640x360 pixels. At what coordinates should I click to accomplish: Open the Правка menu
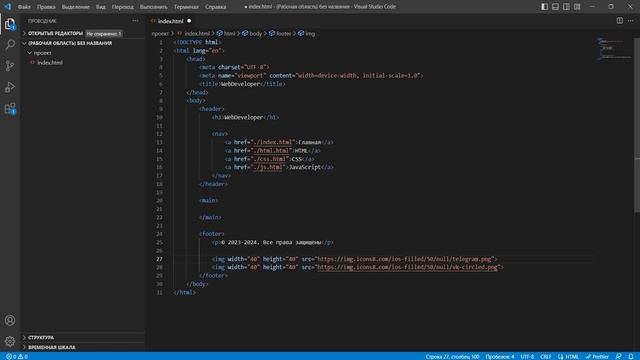pos(46,7)
